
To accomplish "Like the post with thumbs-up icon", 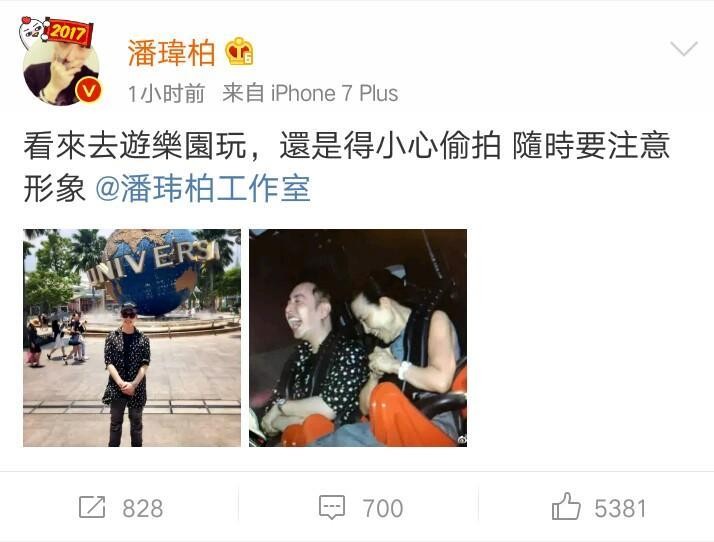I will click(x=566, y=506).
